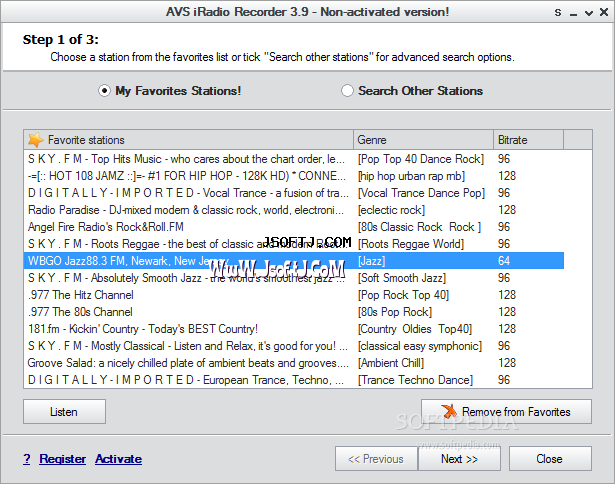Image resolution: width=615 pixels, height=484 pixels.
Task: Click the Favorite stations star icon
Action: pos(35,140)
